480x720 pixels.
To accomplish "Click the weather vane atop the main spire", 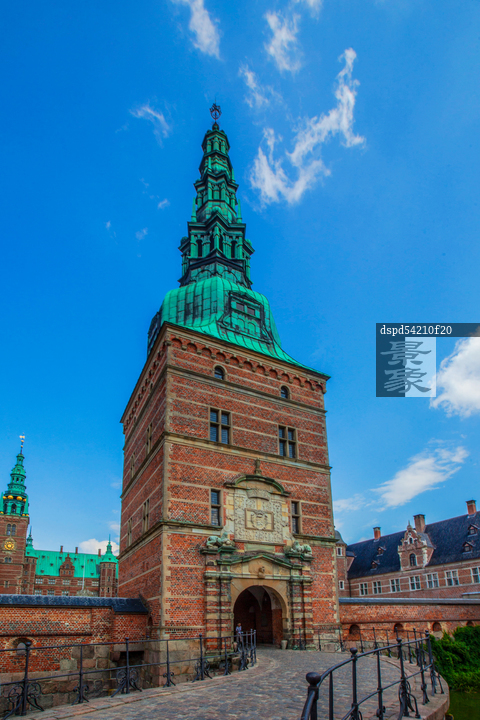I will [215, 112].
